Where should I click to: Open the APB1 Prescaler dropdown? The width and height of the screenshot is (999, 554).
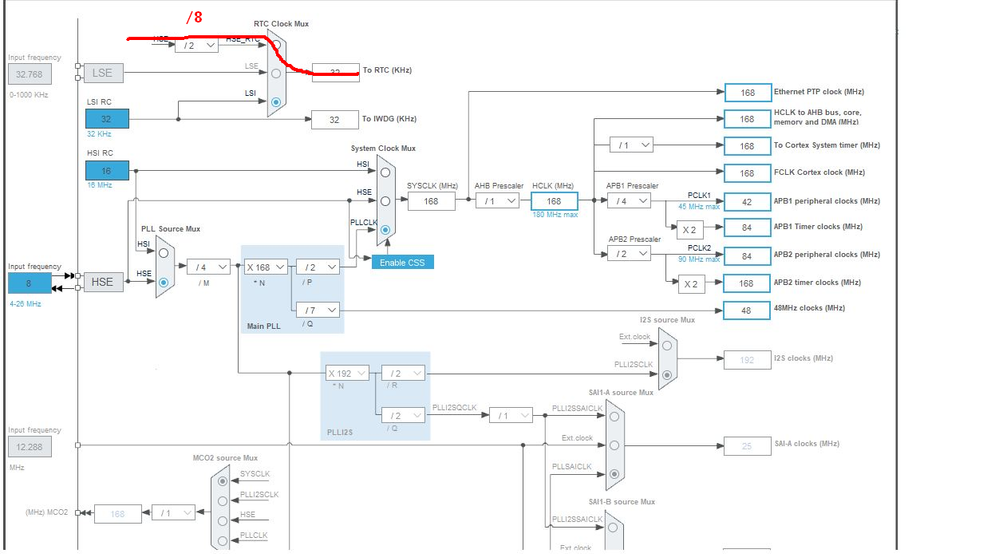[x=629, y=201]
